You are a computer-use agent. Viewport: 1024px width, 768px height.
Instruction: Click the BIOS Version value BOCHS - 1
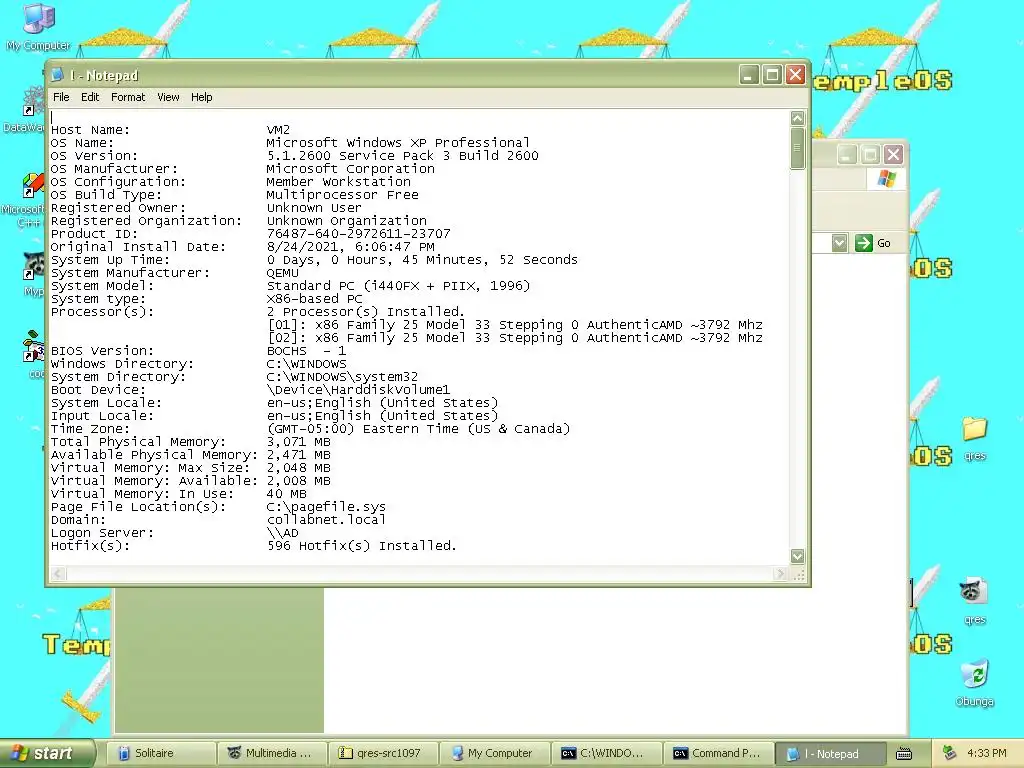tap(306, 351)
